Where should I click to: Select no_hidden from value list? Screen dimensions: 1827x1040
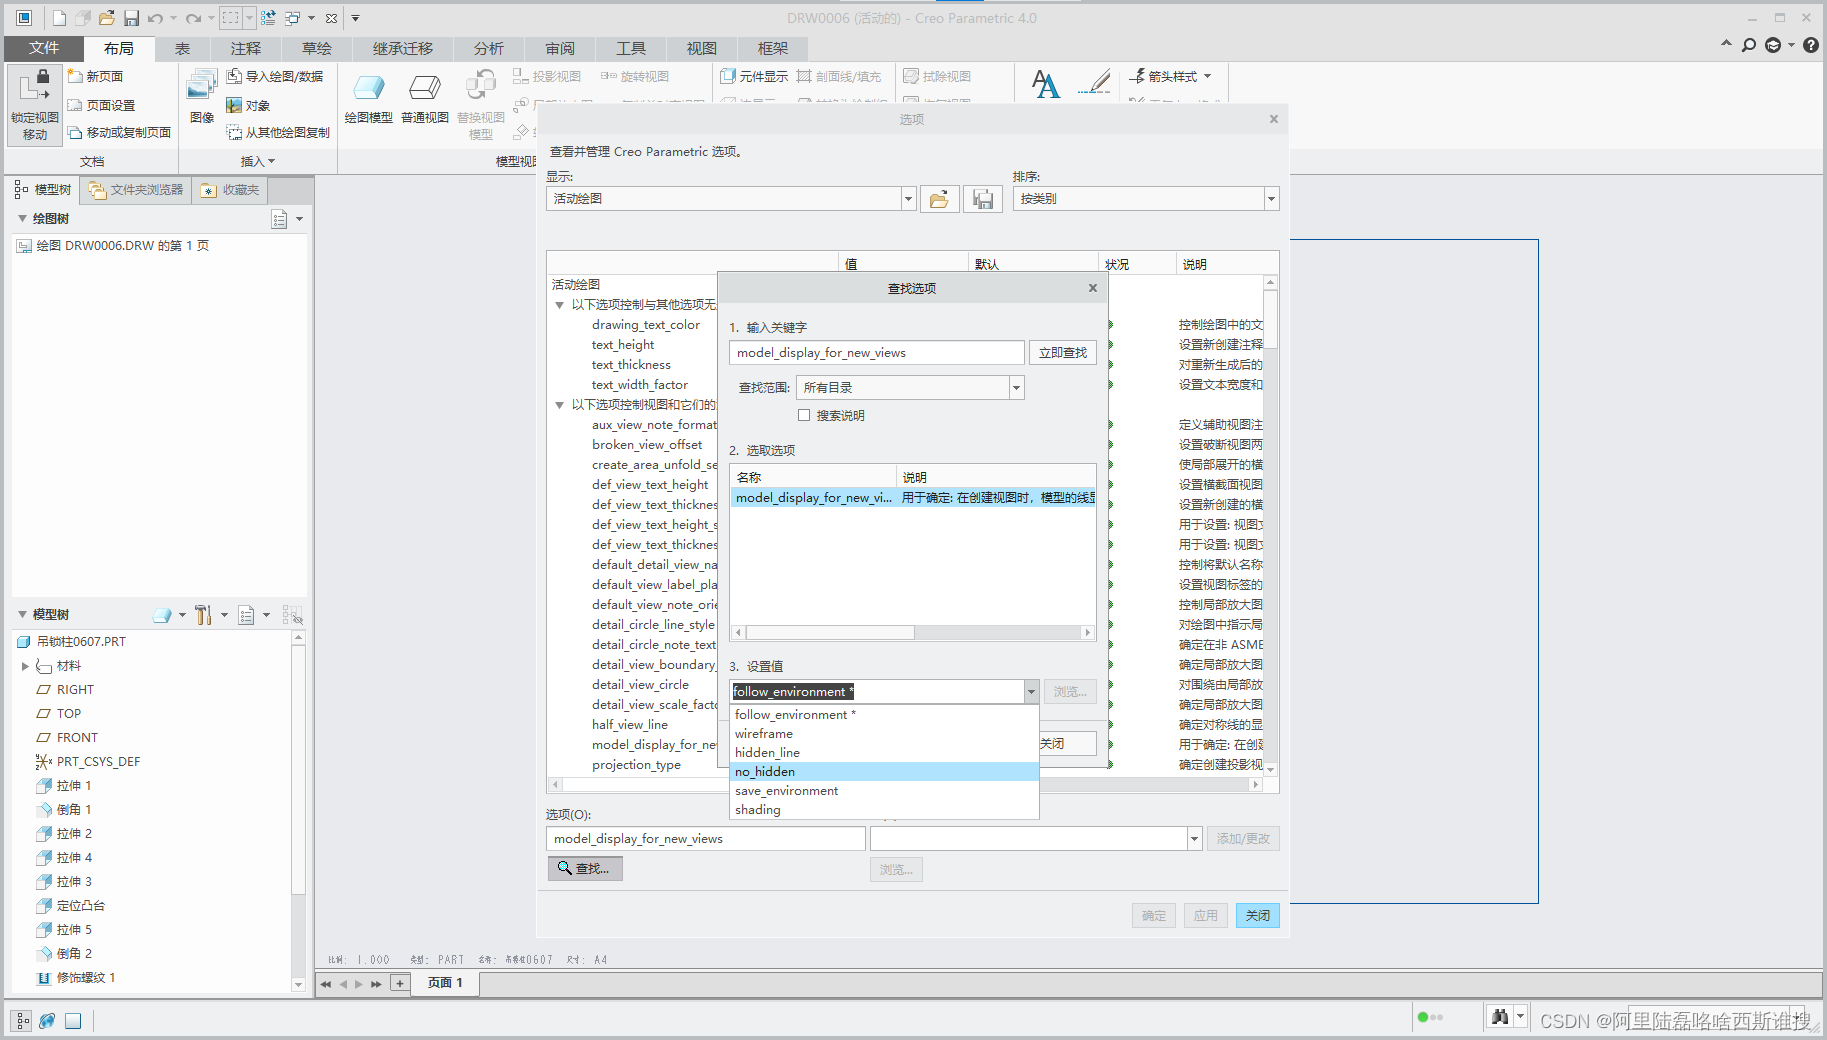coord(885,772)
